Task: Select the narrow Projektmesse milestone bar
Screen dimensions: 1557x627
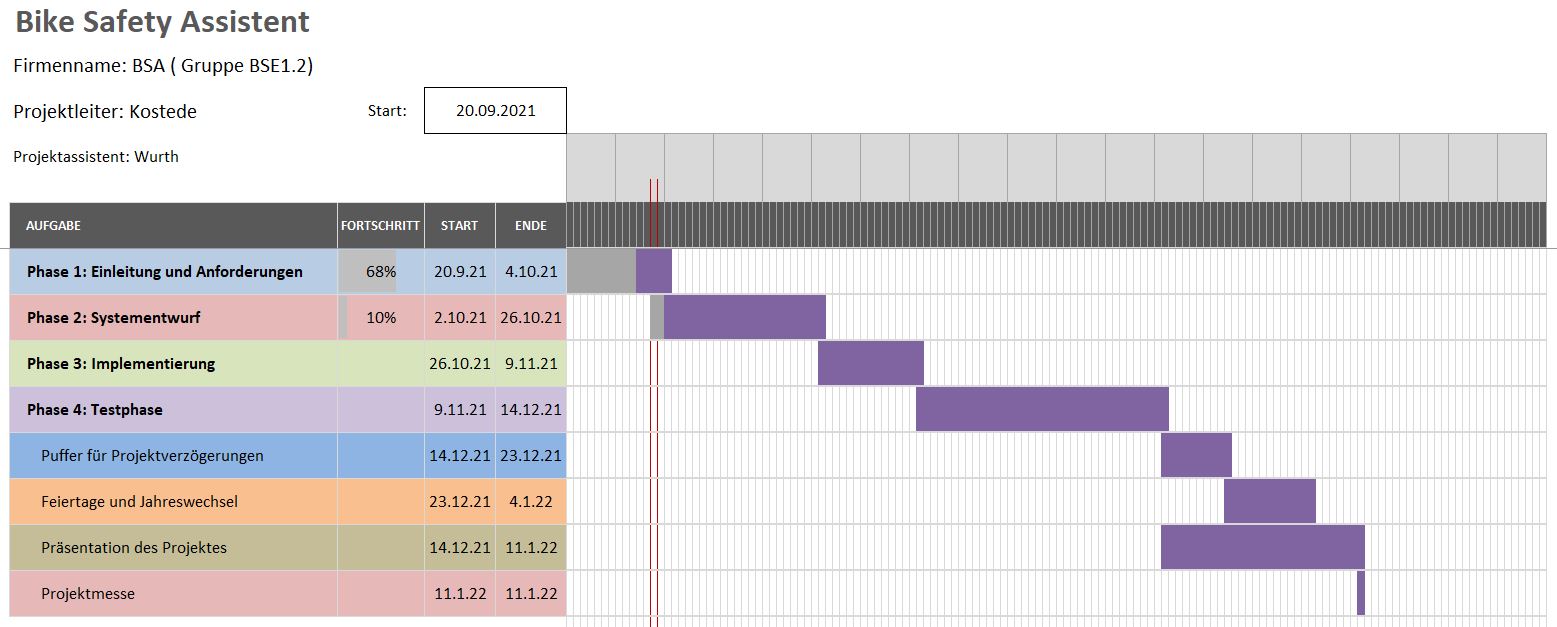Action: 1361,593
